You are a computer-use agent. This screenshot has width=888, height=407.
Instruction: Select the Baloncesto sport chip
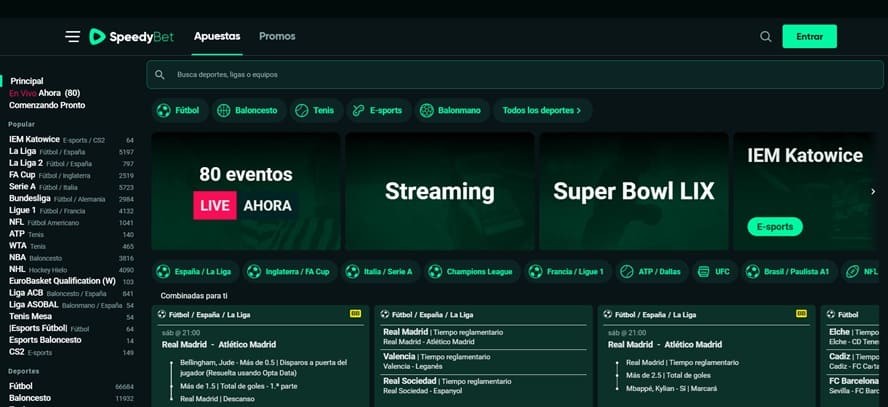click(x=249, y=110)
